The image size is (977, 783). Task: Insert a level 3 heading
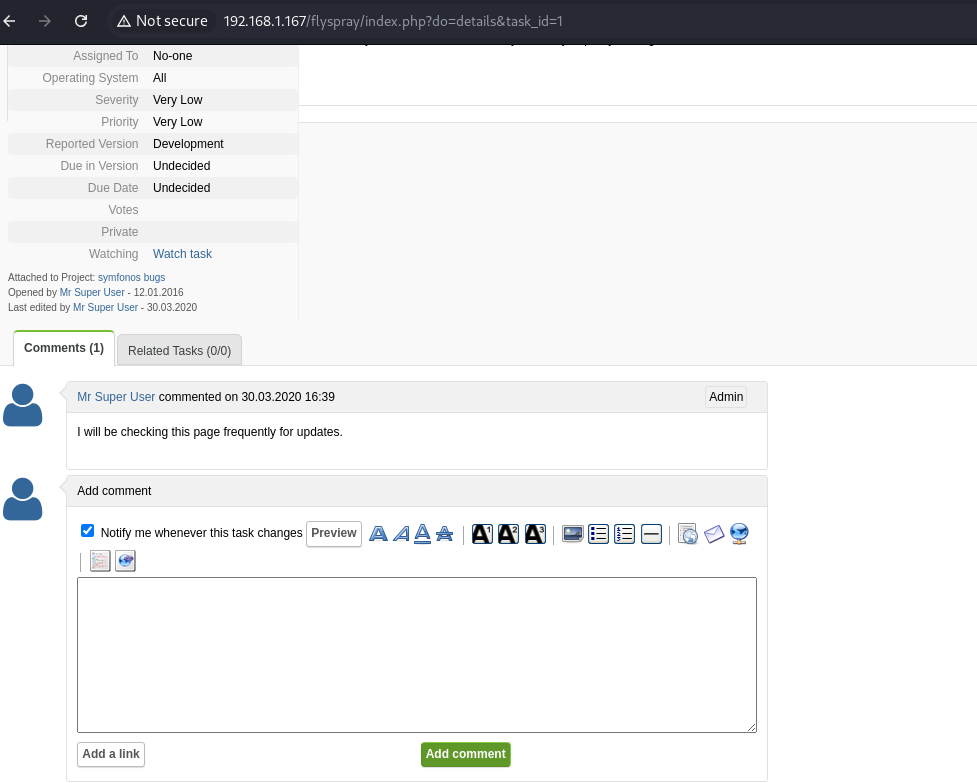[535, 534]
